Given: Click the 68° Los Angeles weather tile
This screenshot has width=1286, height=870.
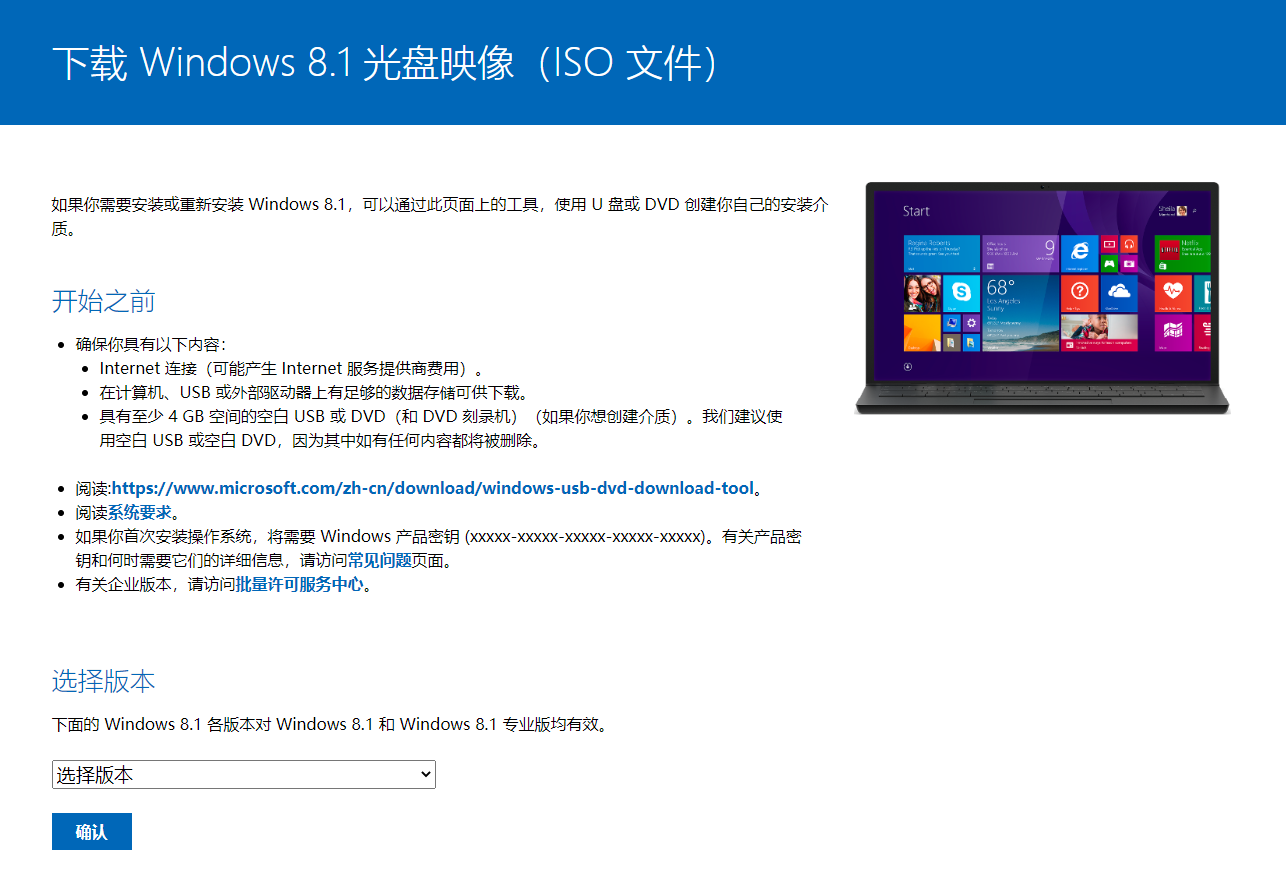Looking at the screenshot, I should pyautogui.click(x=1021, y=313).
